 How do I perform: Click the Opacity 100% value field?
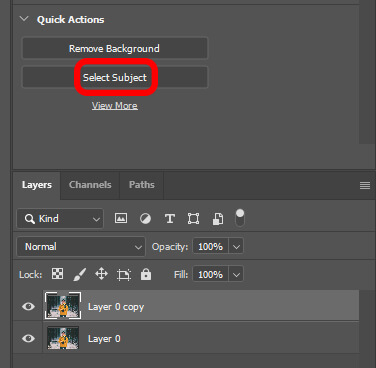(x=210, y=247)
